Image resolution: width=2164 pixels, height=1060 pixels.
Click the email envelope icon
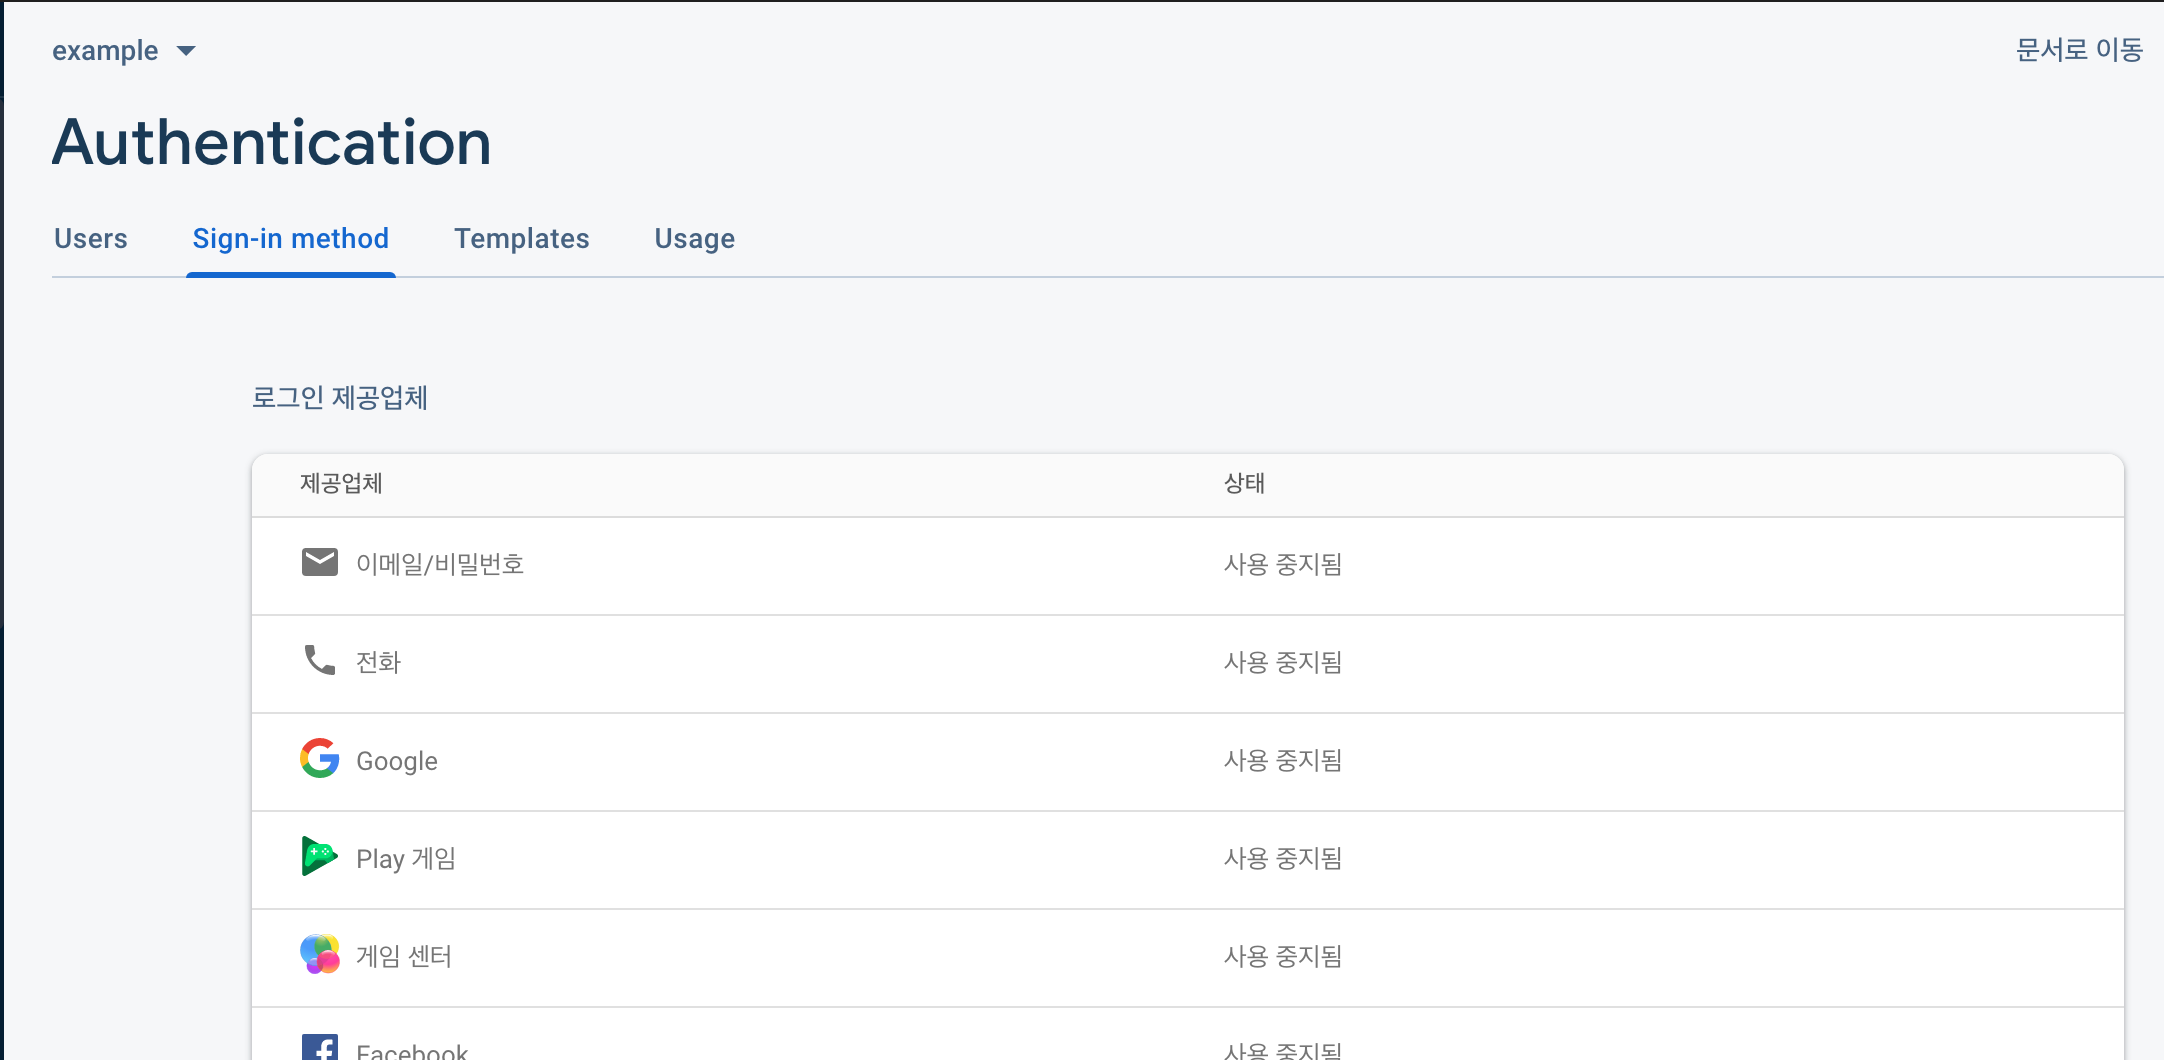[320, 563]
